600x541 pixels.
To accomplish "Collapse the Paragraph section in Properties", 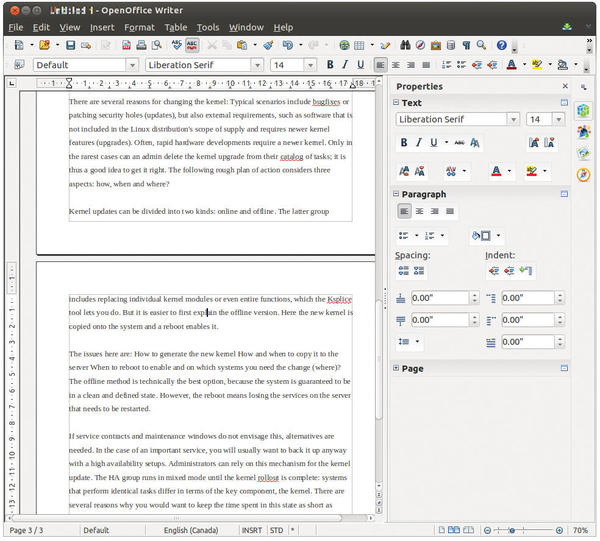I will tap(396, 194).
